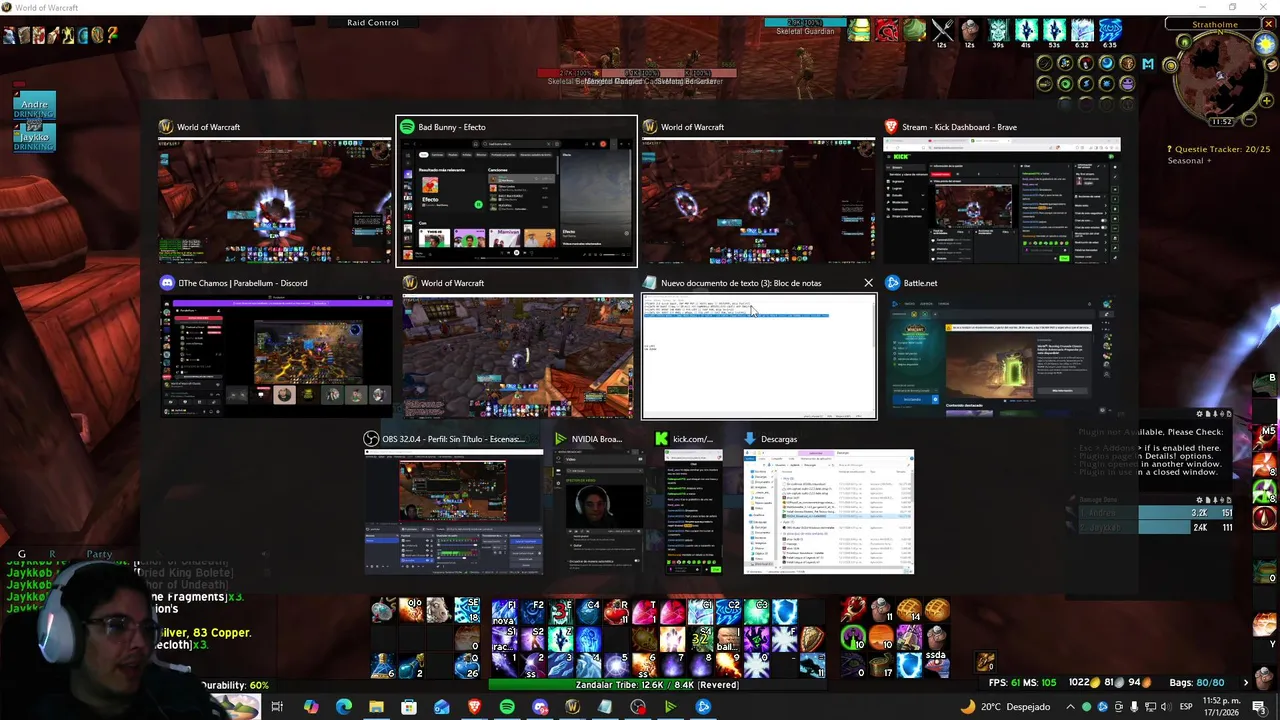
Task: Click the buff icon with 39s remaining
Action: [998, 30]
